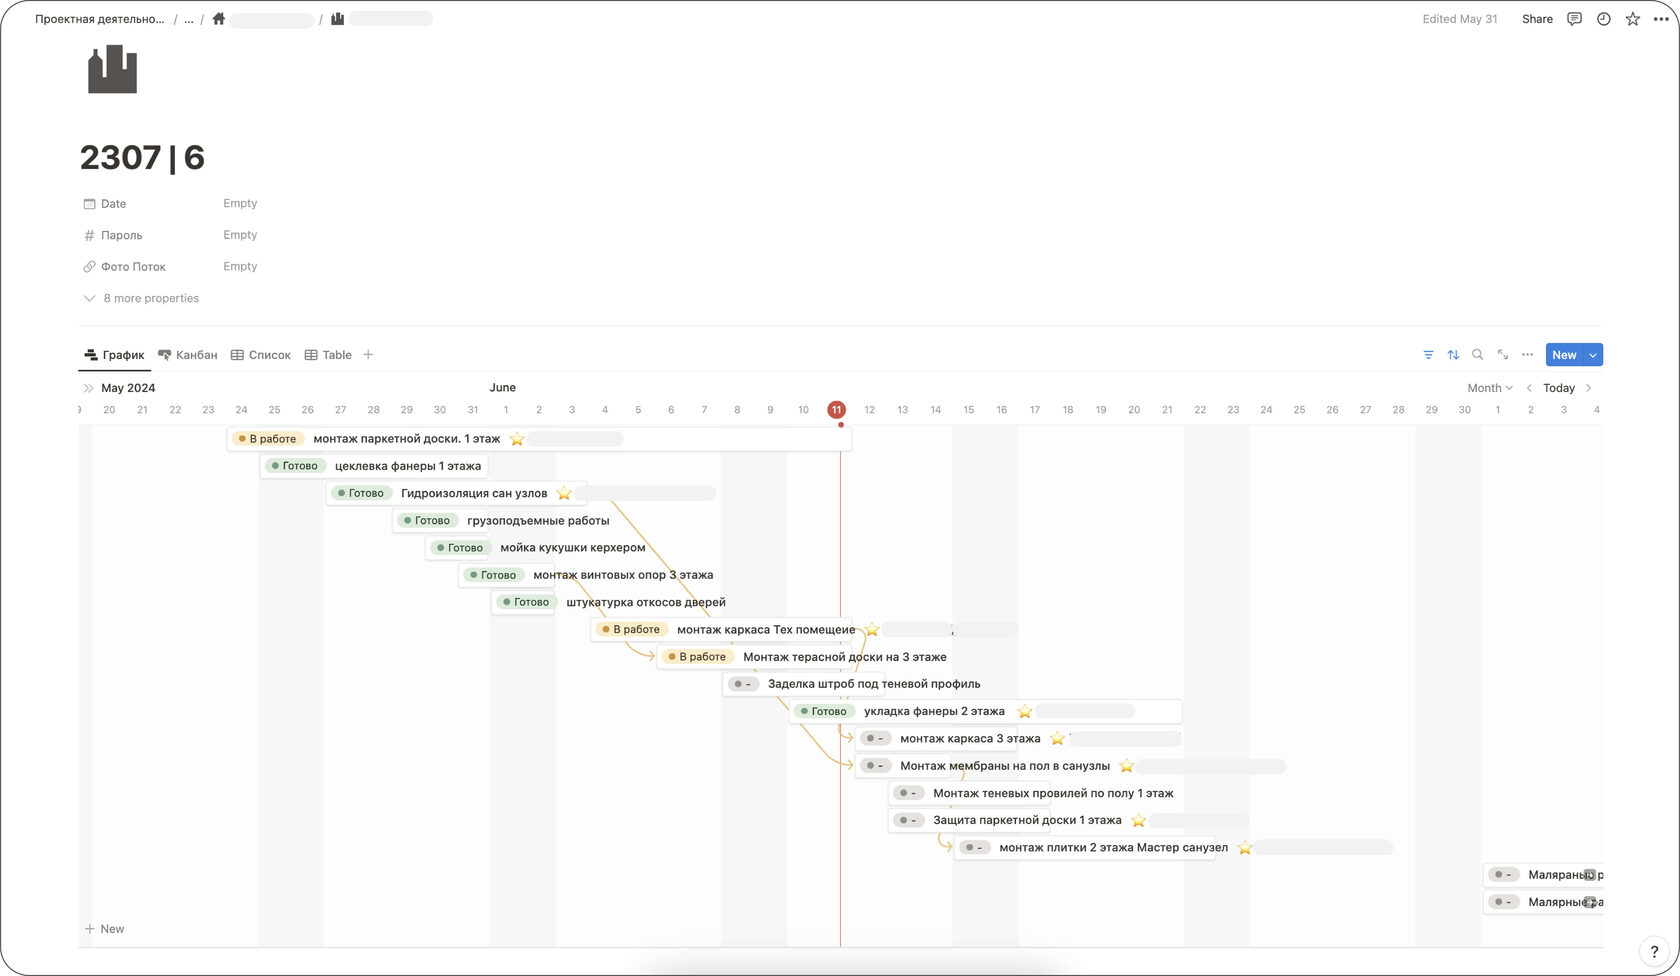
Task: Open task bar монтаж паркетной доски. 1 этаж
Action: pos(406,439)
